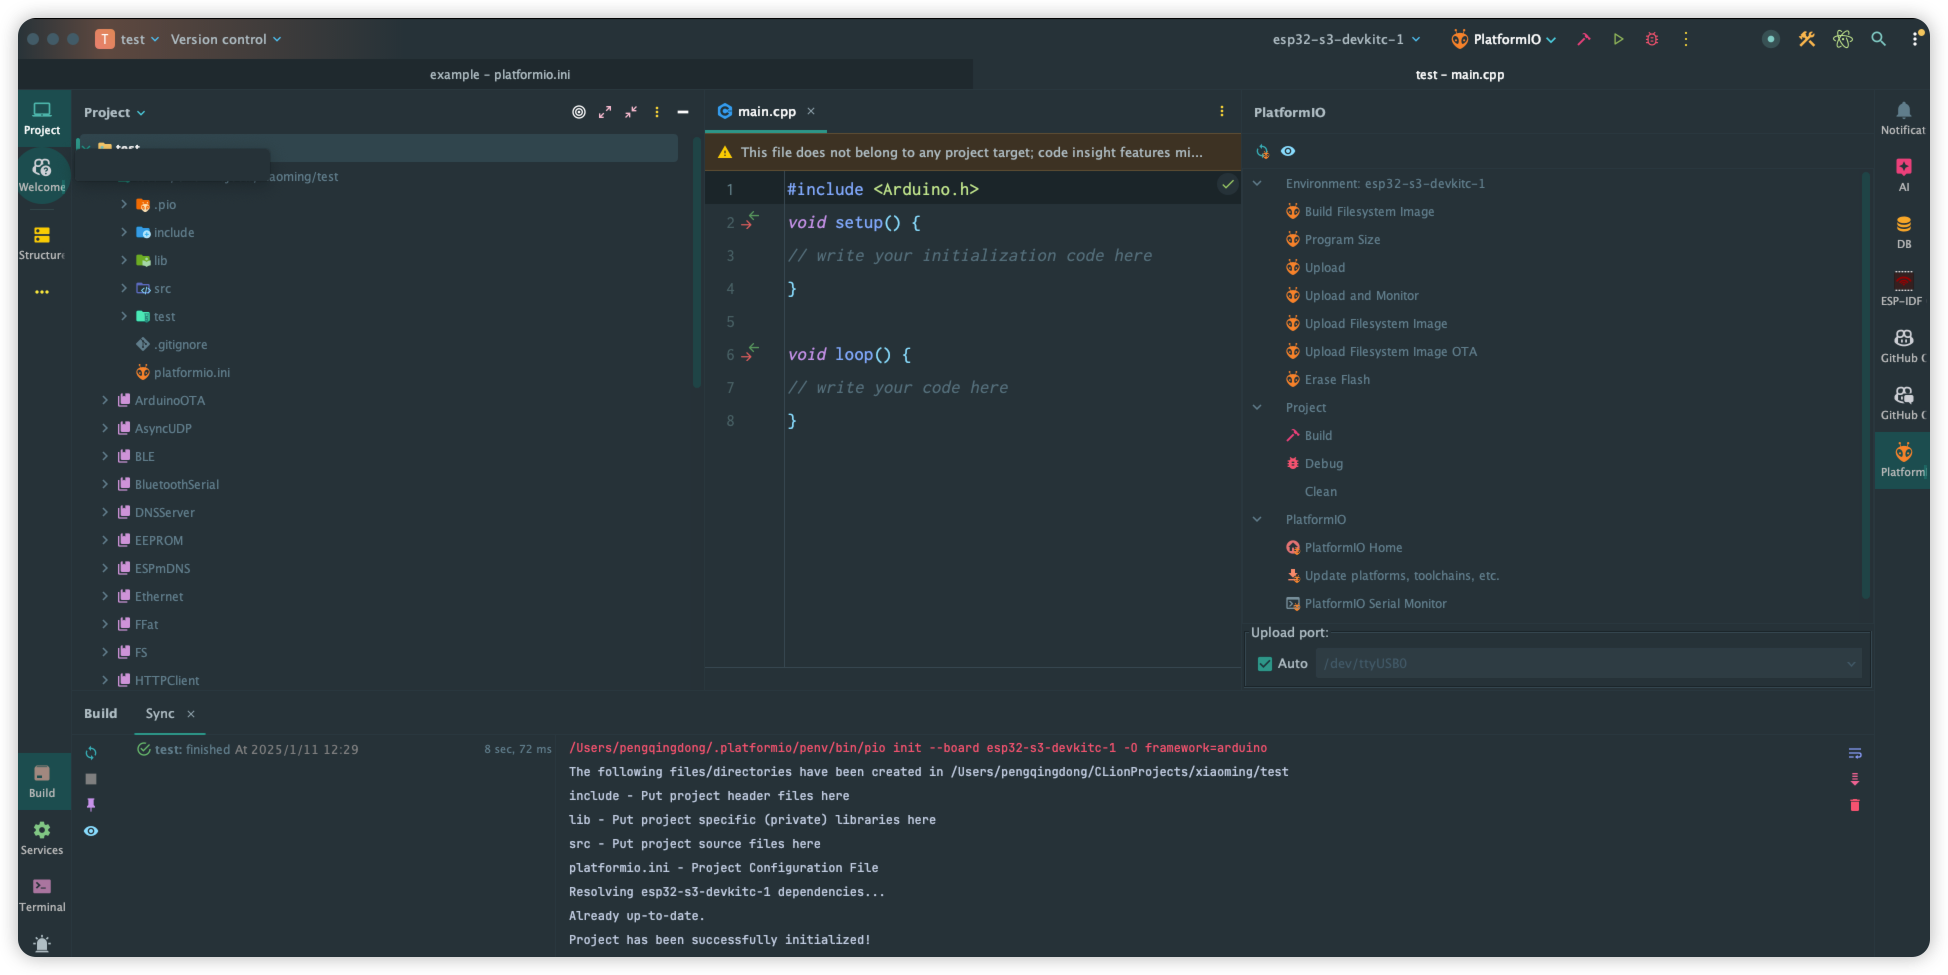Expand the ArduinoOTA library node

point(105,400)
